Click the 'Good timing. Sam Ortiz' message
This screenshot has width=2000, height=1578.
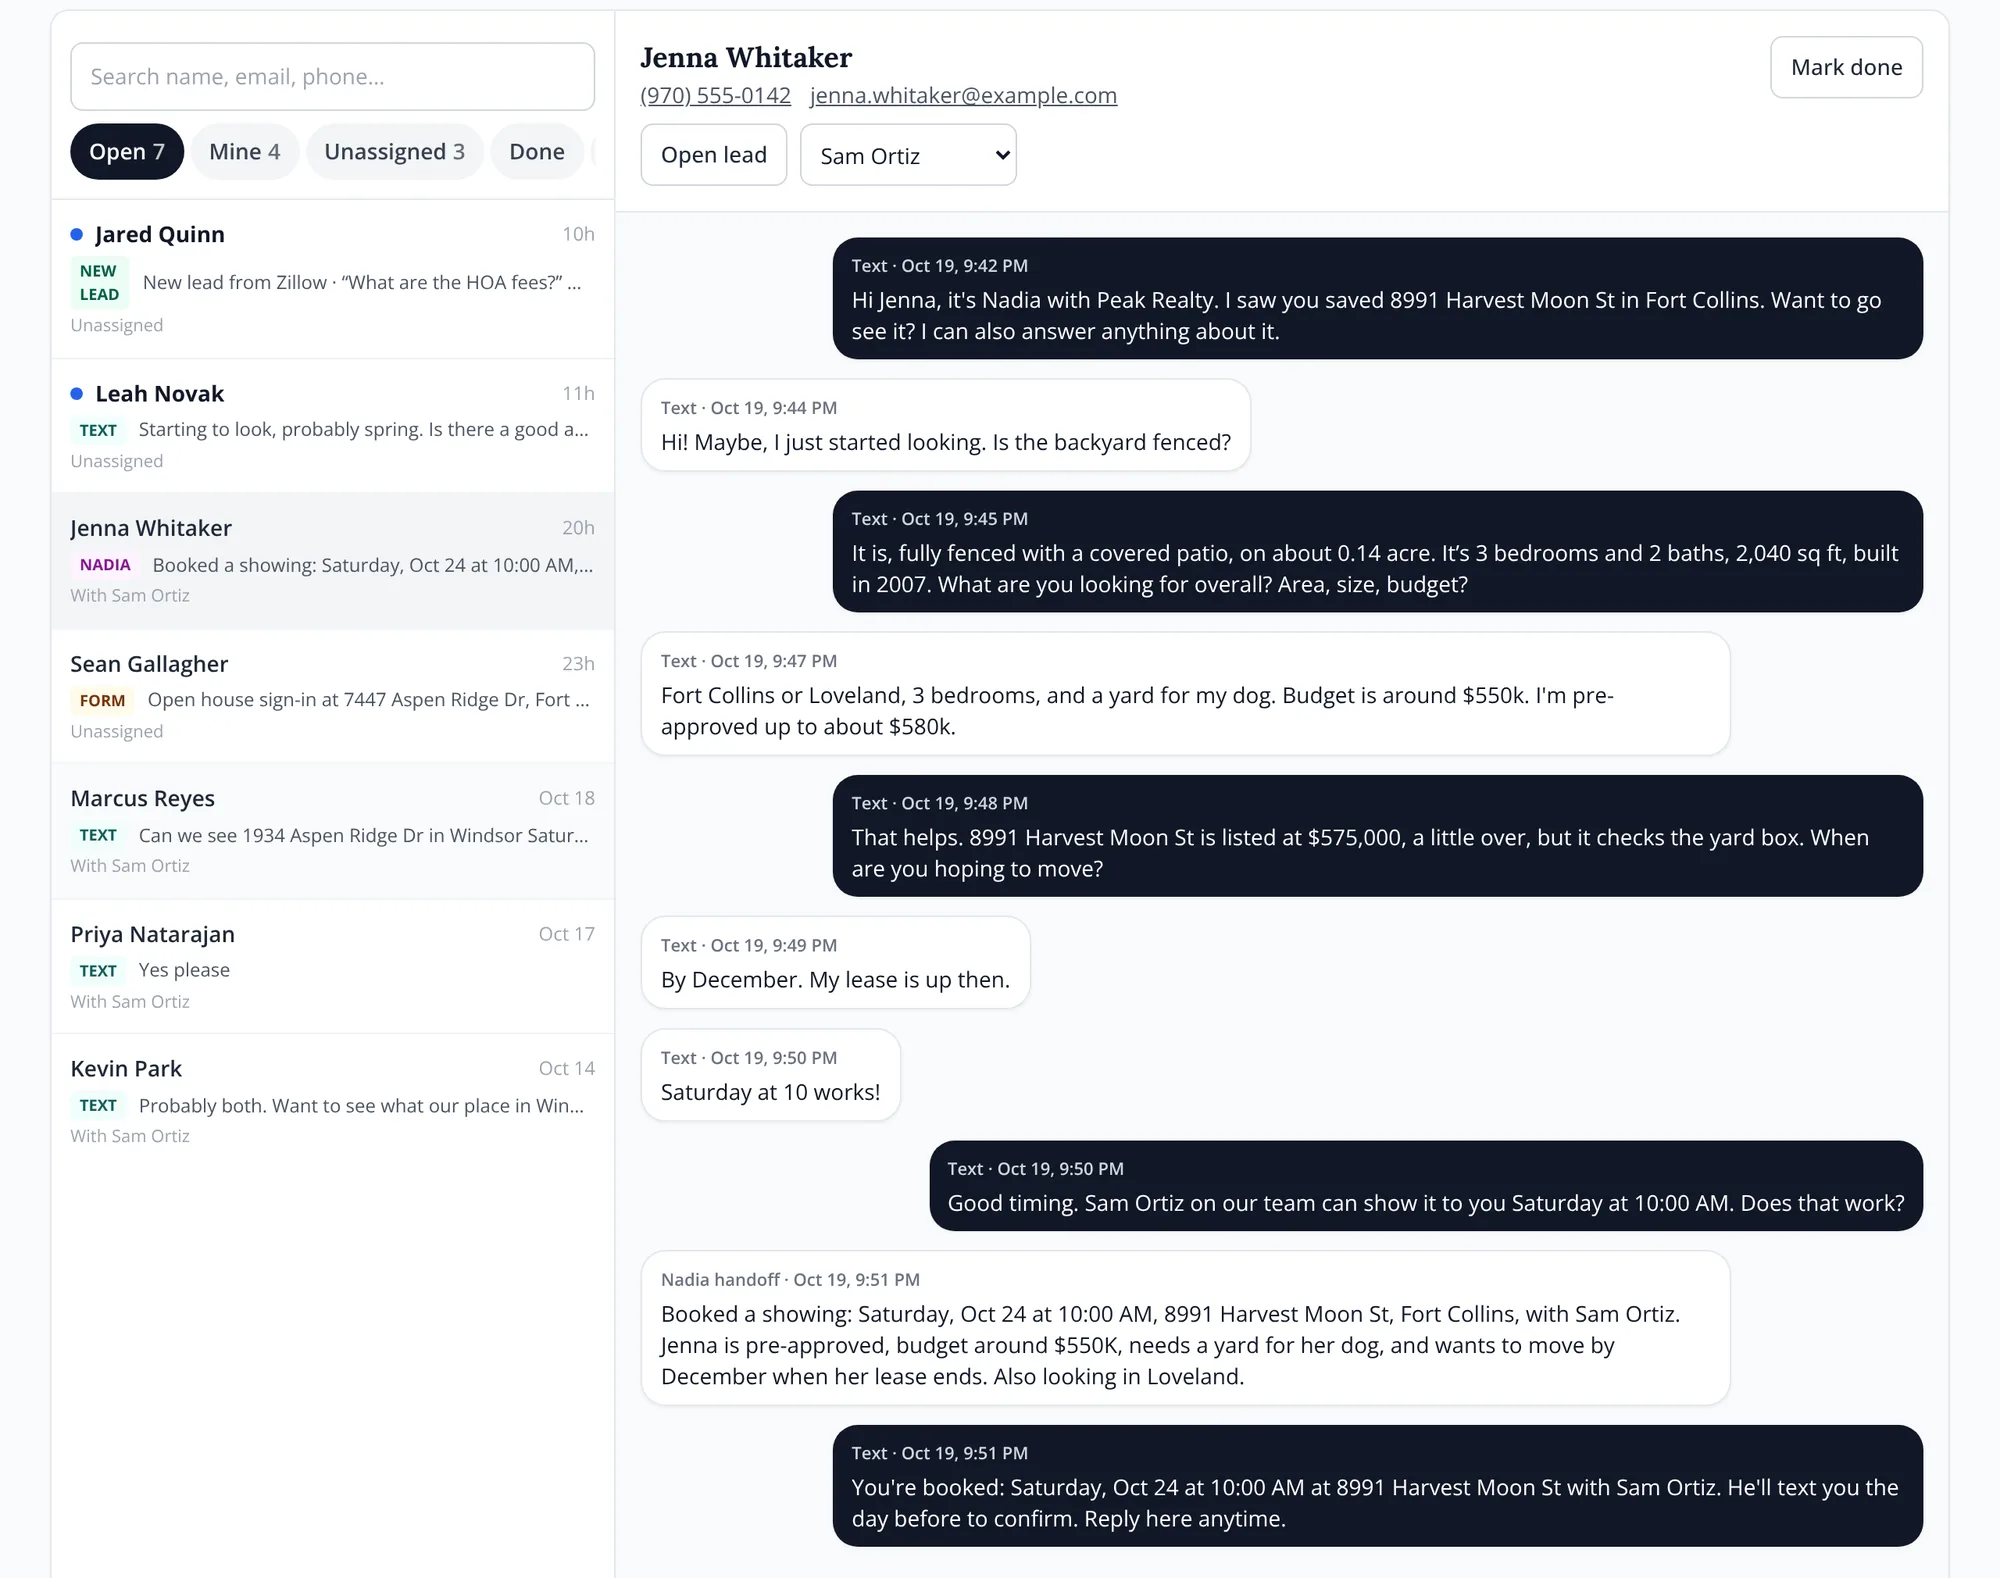[1426, 1186]
